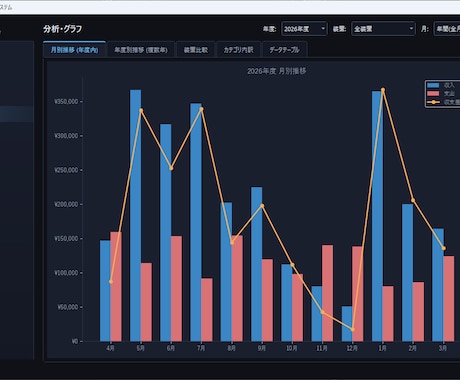
Task: Click the 分析・グラフ page heading
Action: pyautogui.click(x=62, y=29)
